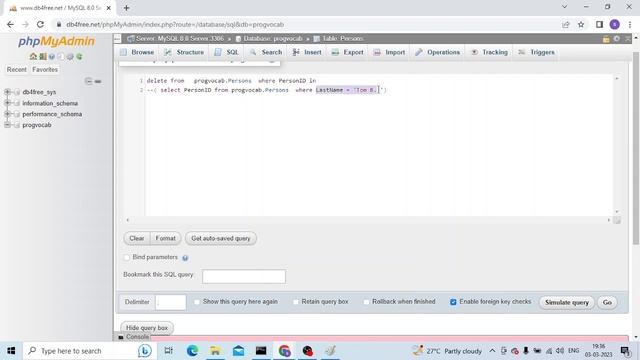The width and height of the screenshot is (640, 360).
Task: Click the log out icon beside Home
Action: click(x=42, y=56)
